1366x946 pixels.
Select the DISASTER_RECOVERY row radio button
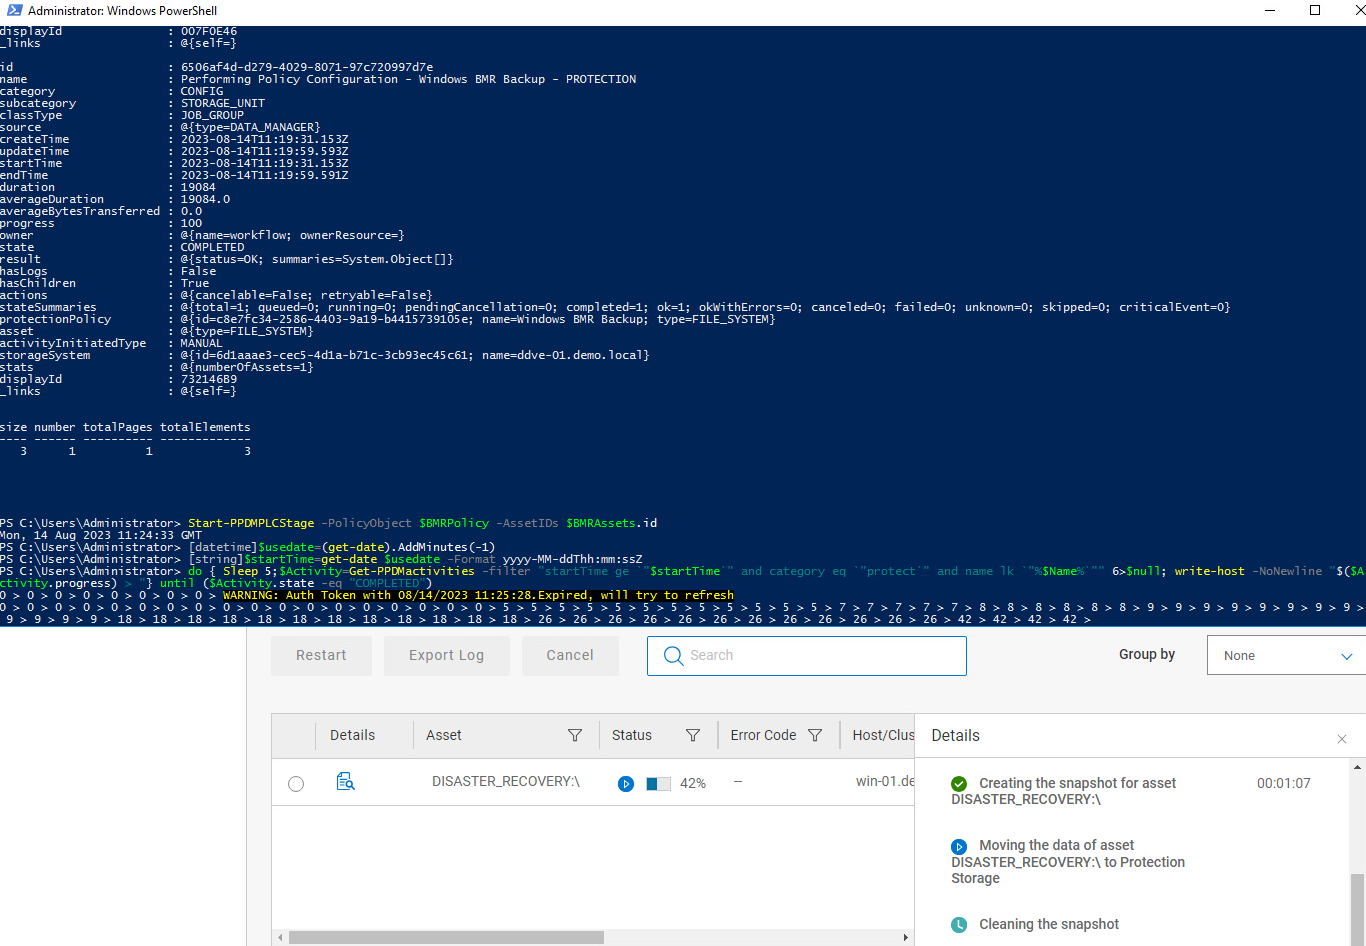coord(296,784)
